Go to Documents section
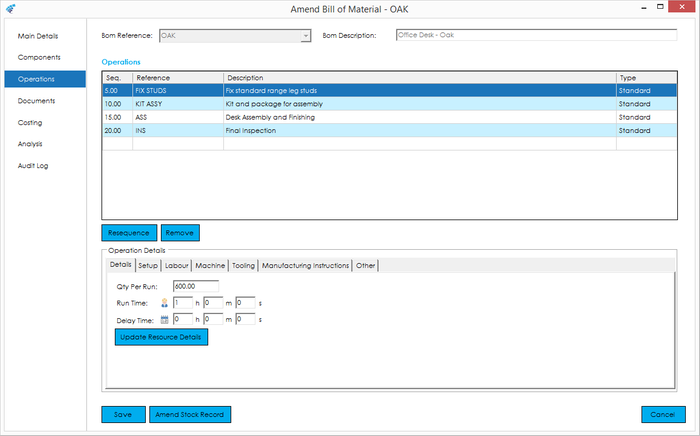This screenshot has height=436, width=700. click(x=37, y=101)
